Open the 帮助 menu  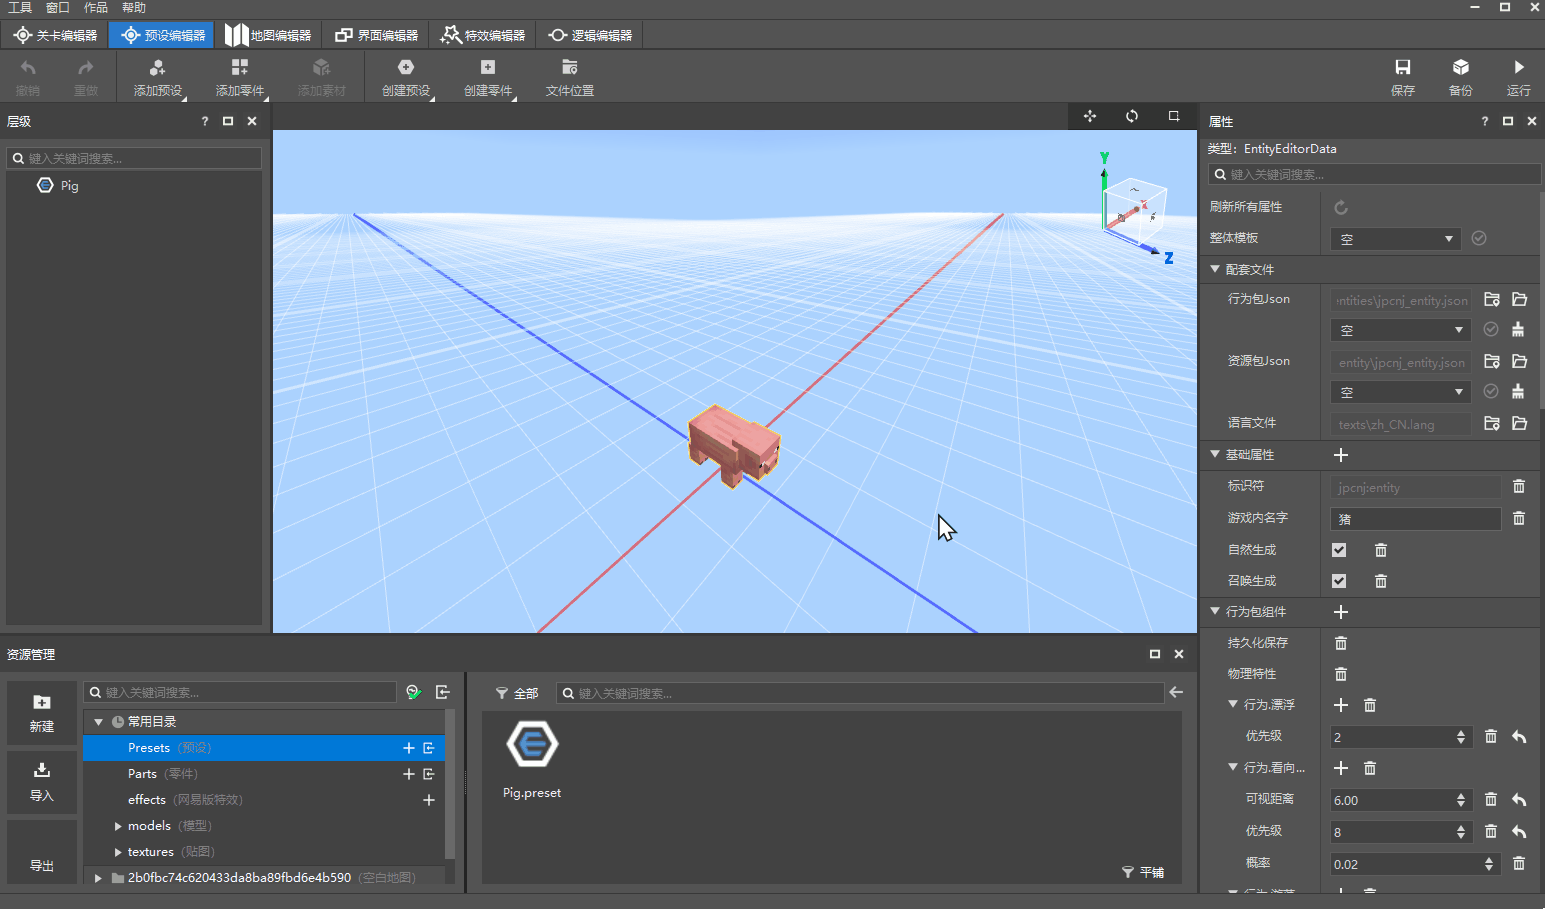[x=133, y=7]
